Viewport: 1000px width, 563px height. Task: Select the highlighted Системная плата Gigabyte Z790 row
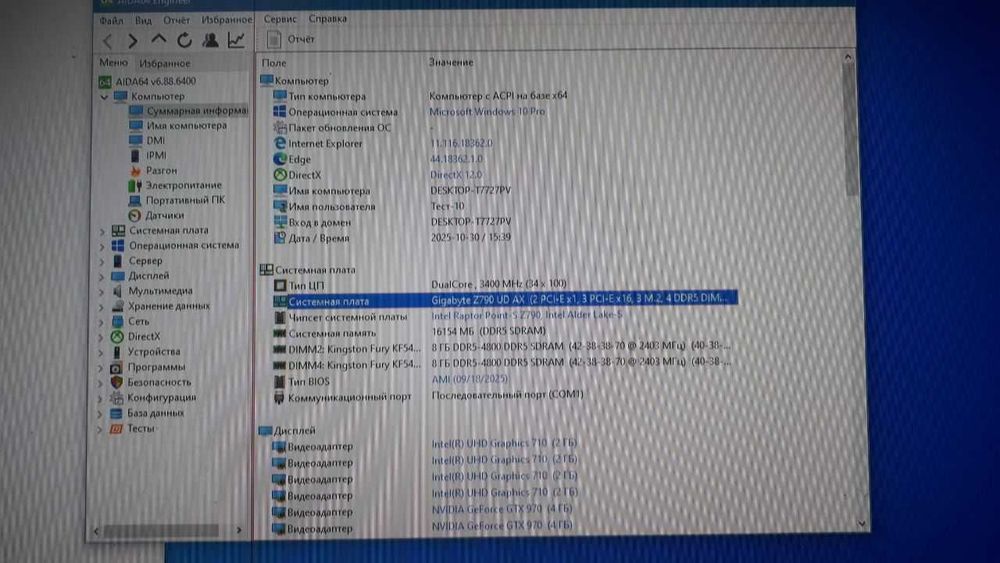pos(504,300)
